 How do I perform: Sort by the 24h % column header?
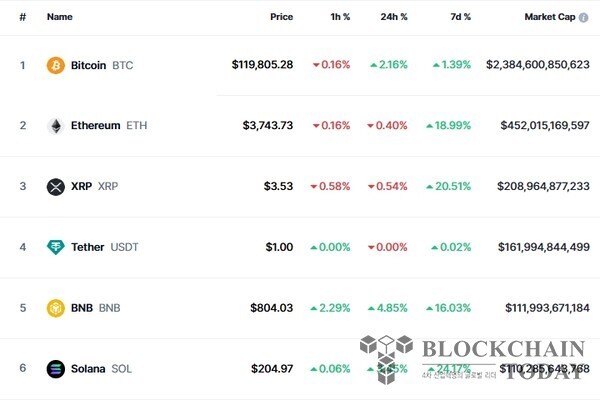[394, 17]
